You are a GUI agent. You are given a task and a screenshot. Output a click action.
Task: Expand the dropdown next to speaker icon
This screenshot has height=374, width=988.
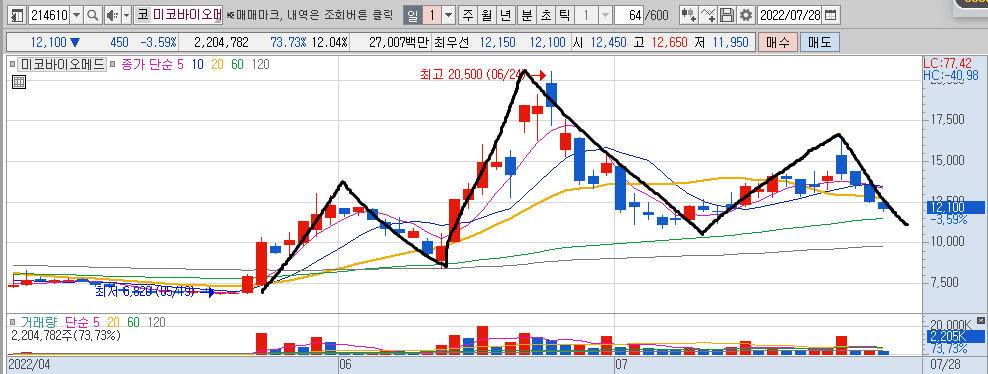click(126, 15)
